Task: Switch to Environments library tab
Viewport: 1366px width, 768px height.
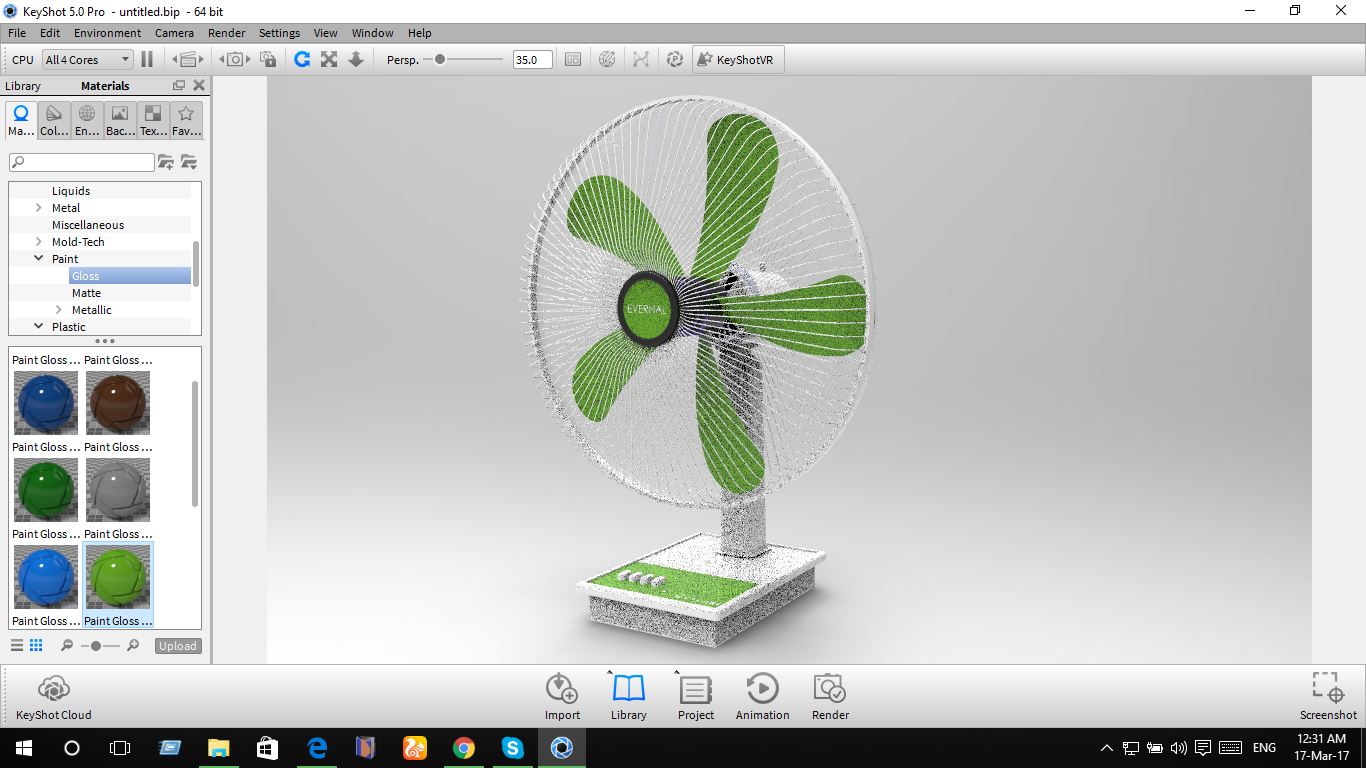Action: pos(87,120)
